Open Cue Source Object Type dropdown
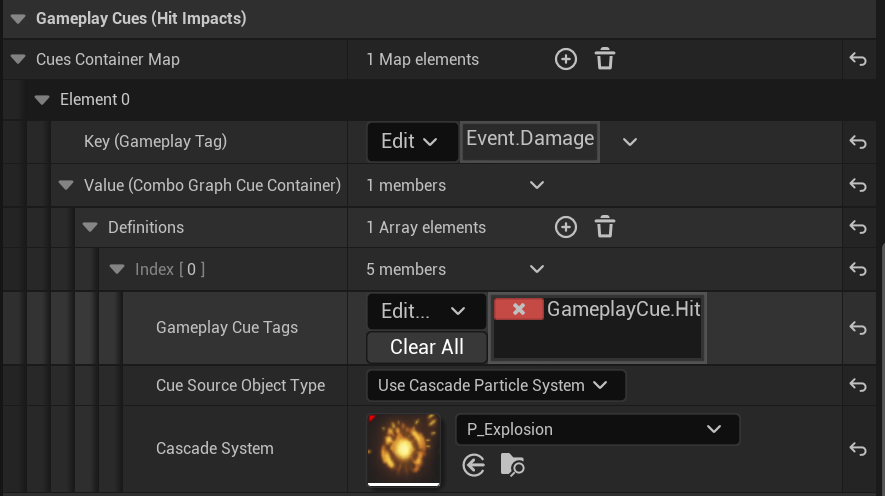Screen dimensions: 885x496 (495, 385)
